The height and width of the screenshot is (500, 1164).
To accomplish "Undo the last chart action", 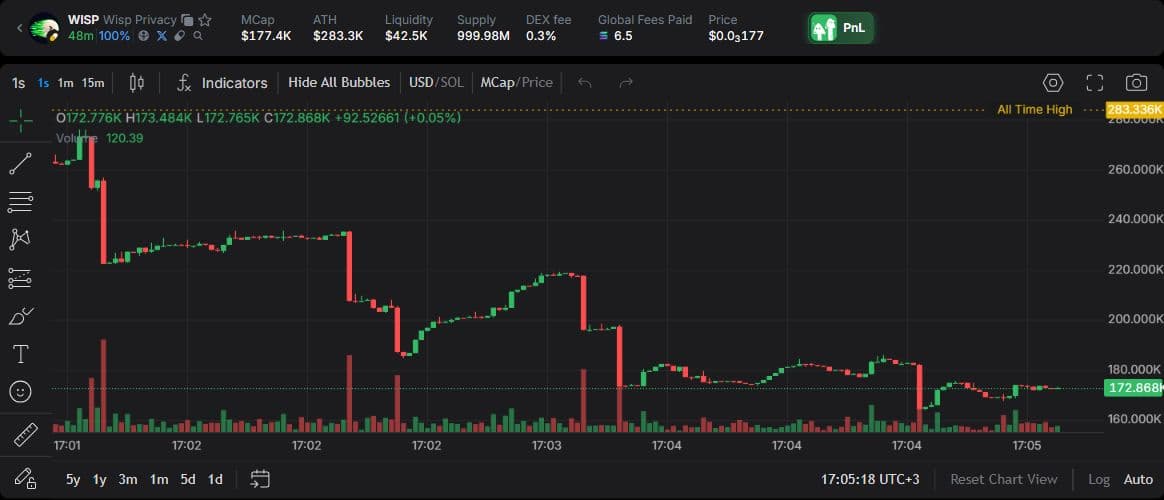I will [585, 82].
